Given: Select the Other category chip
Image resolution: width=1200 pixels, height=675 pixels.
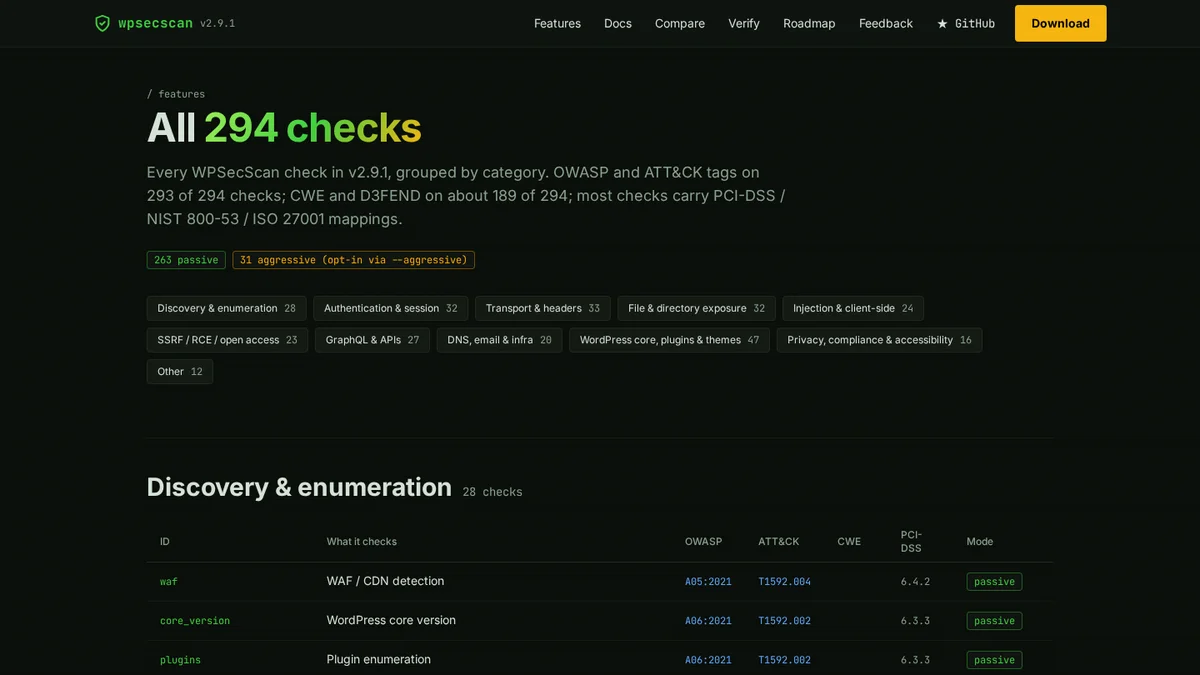Looking at the screenshot, I should [x=180, y=372].
